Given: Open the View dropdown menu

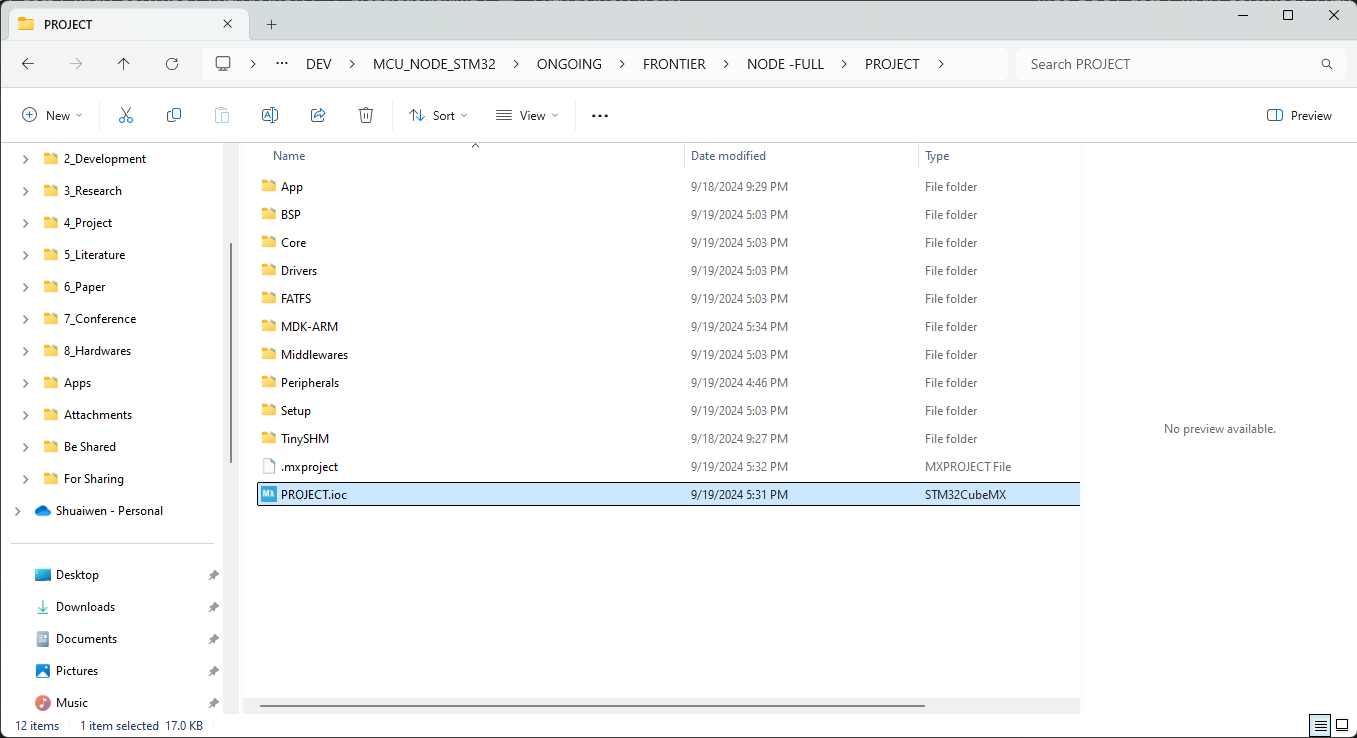Looking at the screenshot, I should [x=527, y=116].
